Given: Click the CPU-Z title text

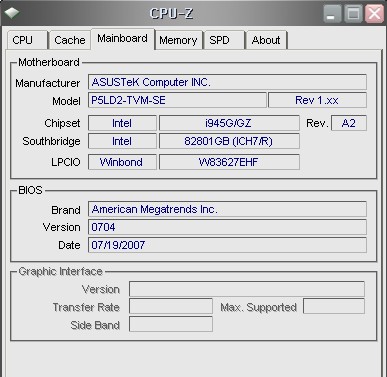Looking at the screenshot, I should click(x=171, y=13).
